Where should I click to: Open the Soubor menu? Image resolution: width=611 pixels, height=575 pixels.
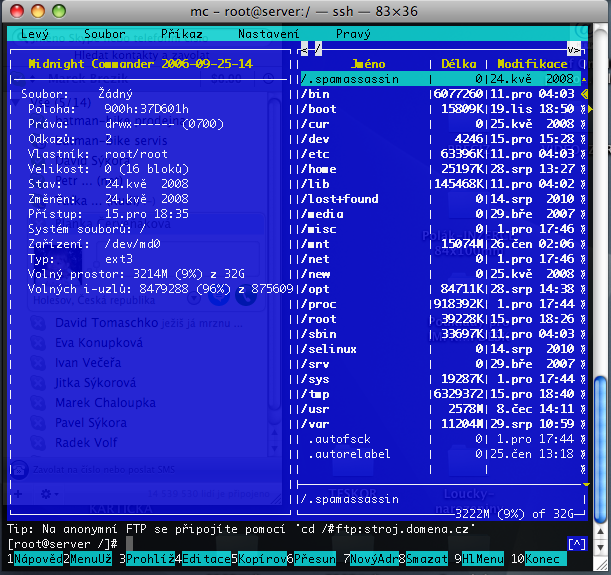point(105,33)
